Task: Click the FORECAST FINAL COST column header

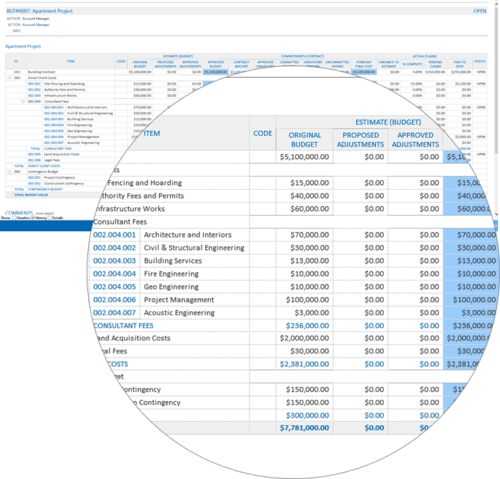Action: tap(364, 64)
